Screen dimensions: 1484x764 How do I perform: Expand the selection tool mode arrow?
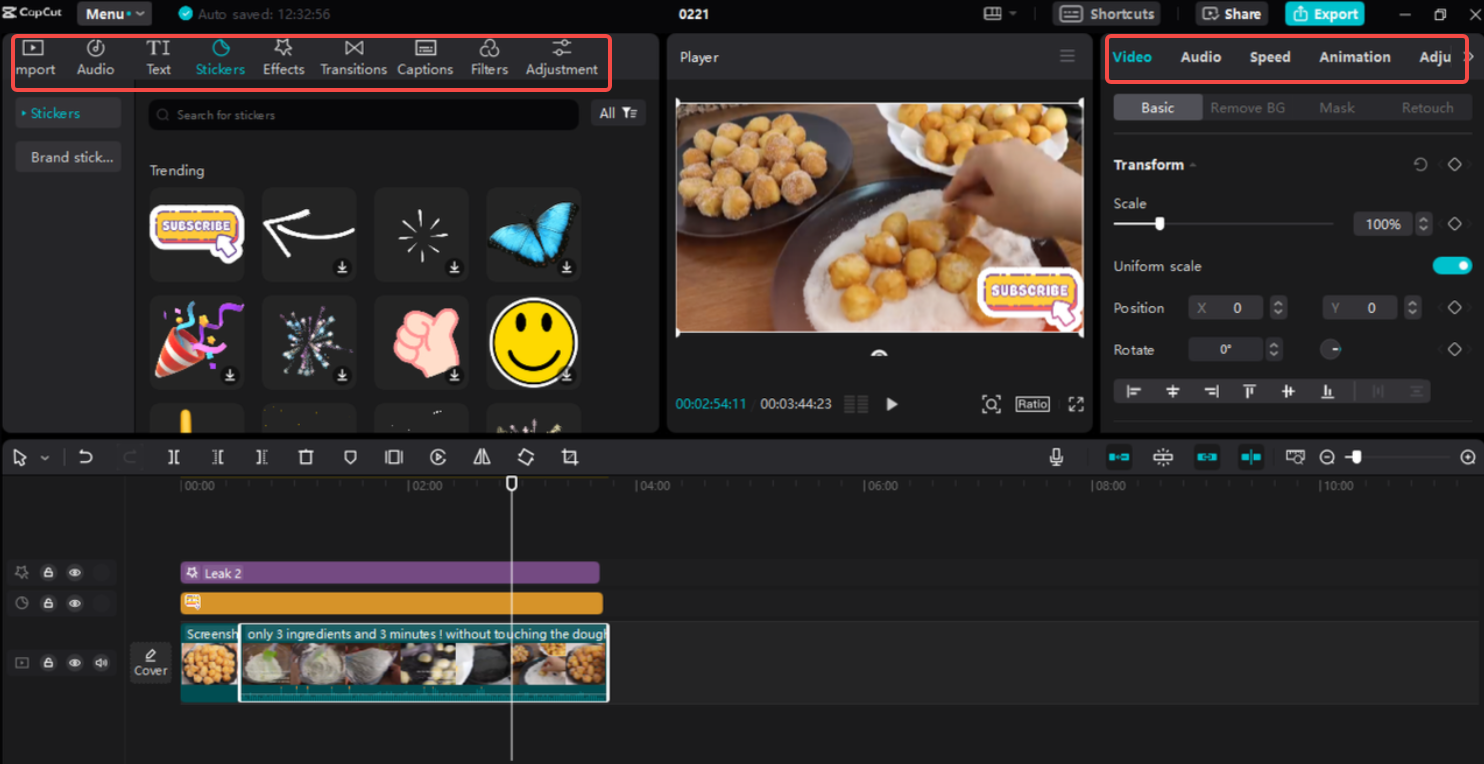click(x=45, y=458)
